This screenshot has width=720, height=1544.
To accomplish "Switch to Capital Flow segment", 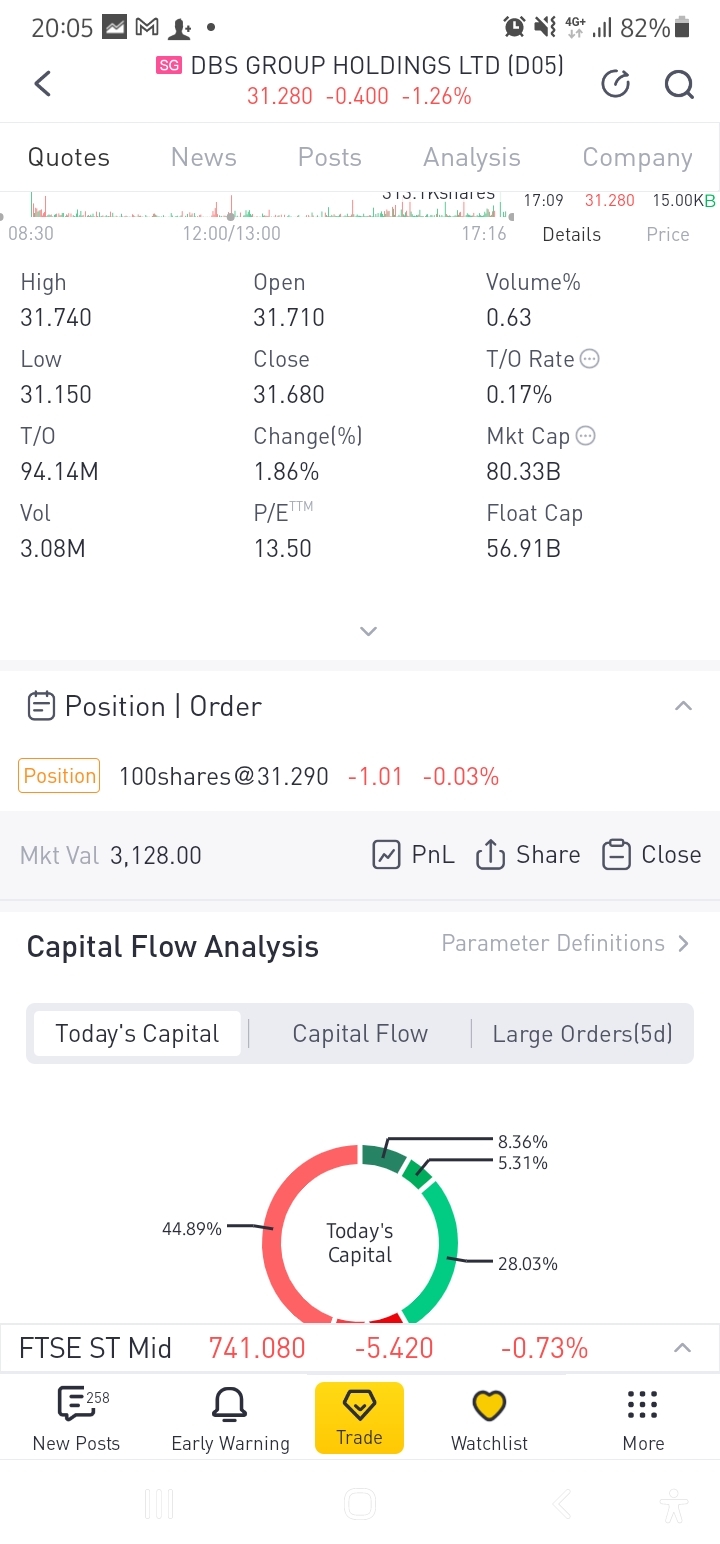I will point(360,1033).
